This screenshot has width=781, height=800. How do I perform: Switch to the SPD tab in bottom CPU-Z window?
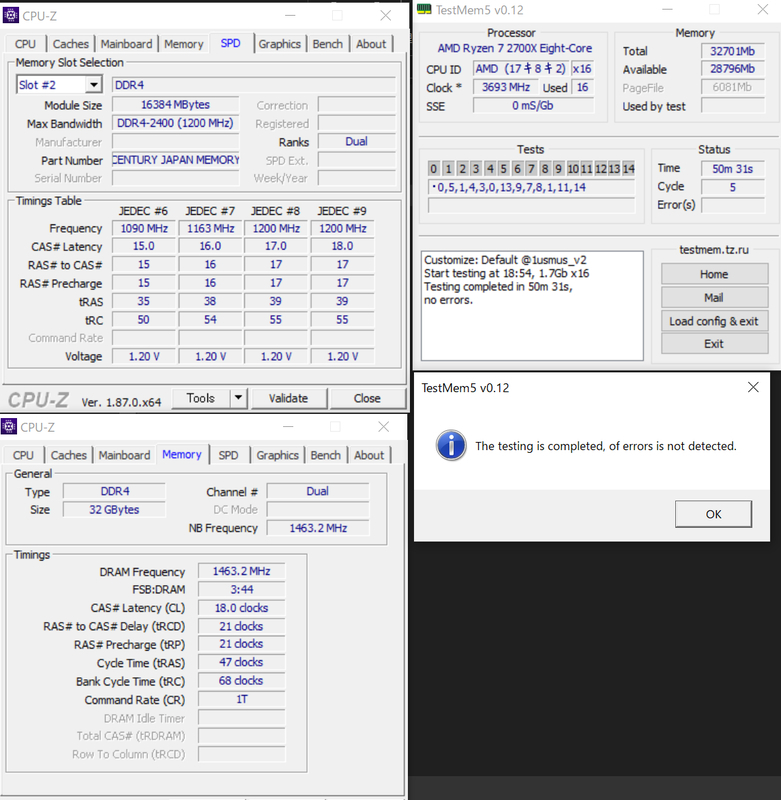pyautogui.click(x=229, y=455)
